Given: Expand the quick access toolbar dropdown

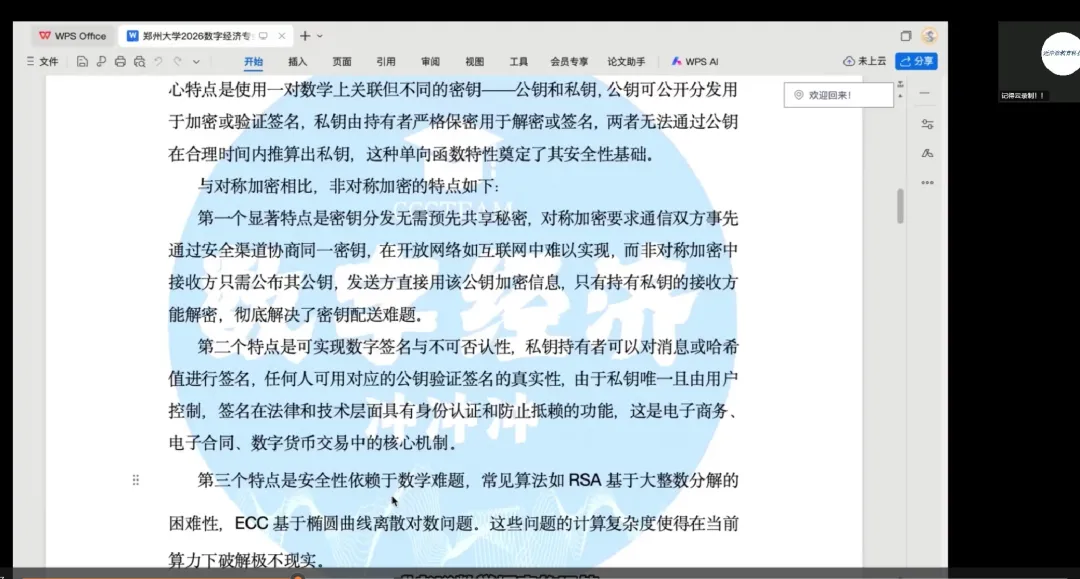Looking at the screenshot, I should (x=196, y=61).
